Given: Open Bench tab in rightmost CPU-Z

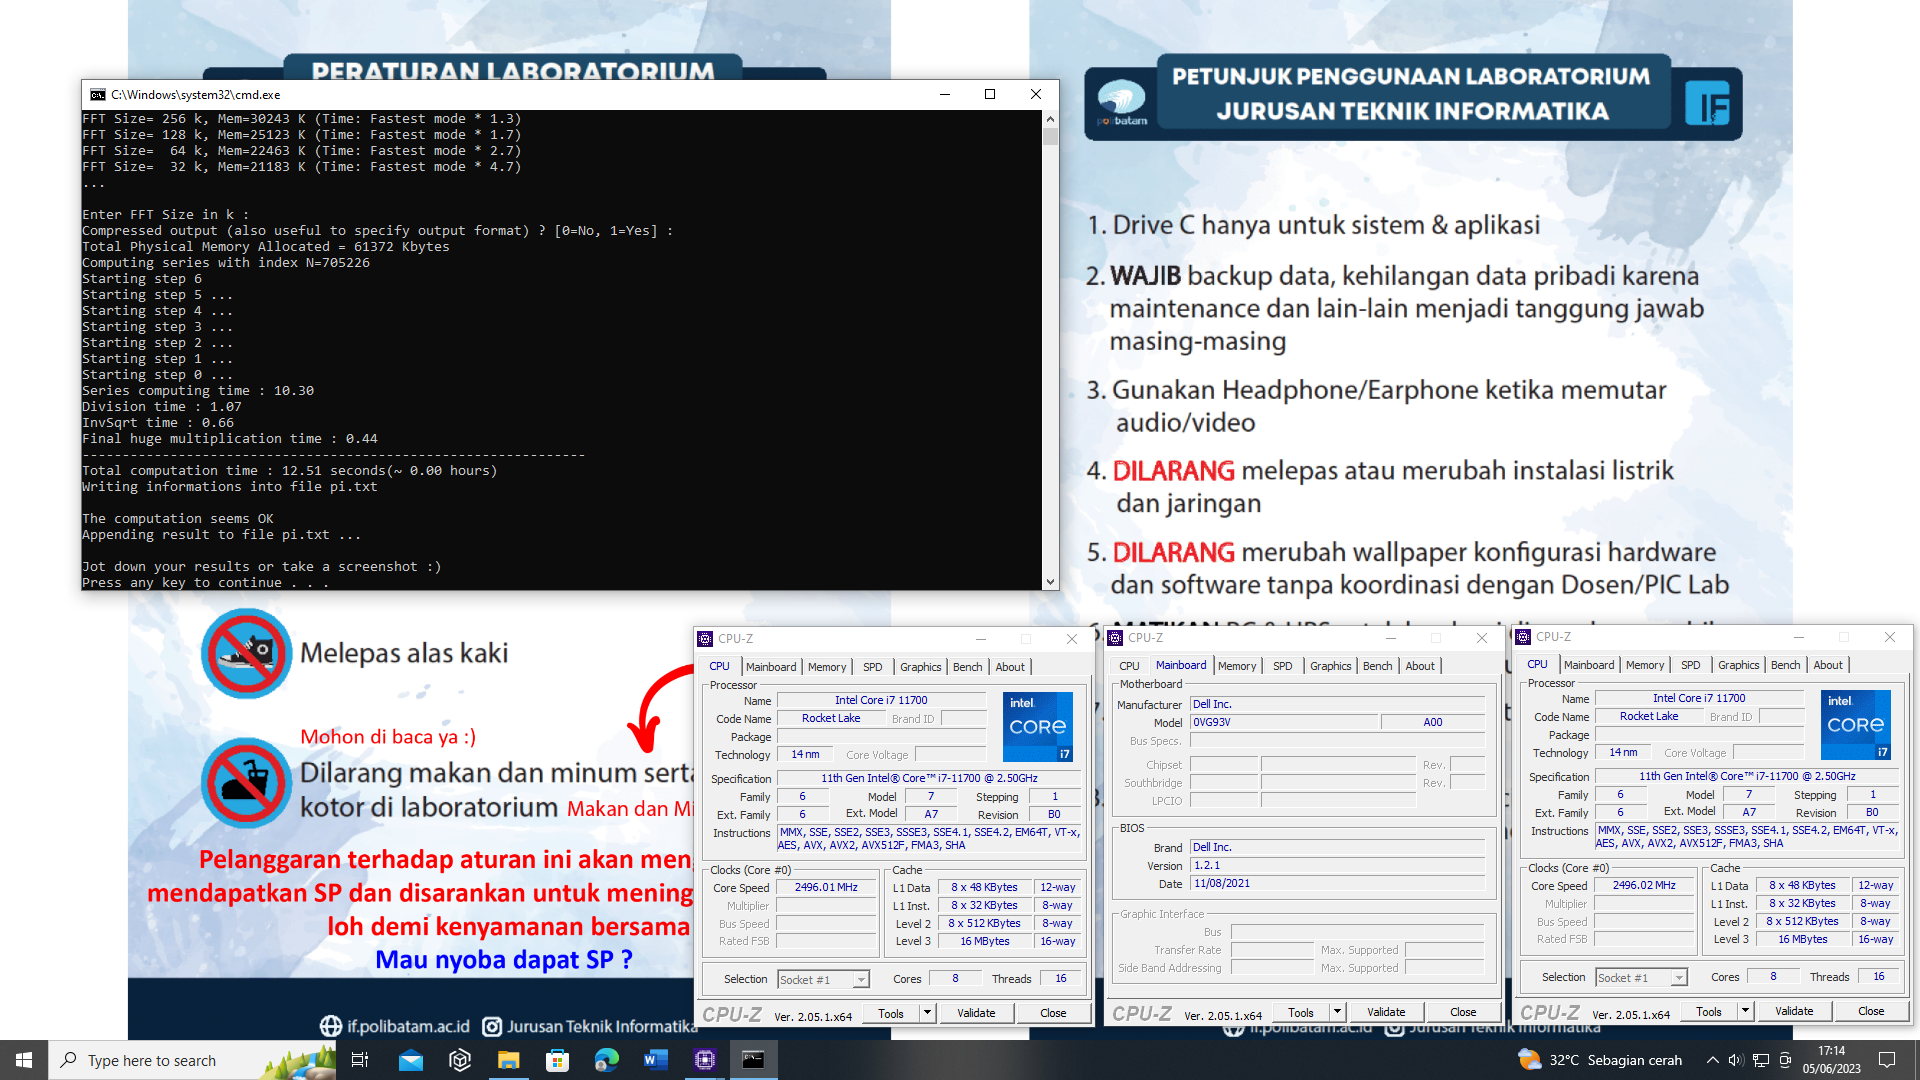Looking at the screenshot, I should 1785,665.
